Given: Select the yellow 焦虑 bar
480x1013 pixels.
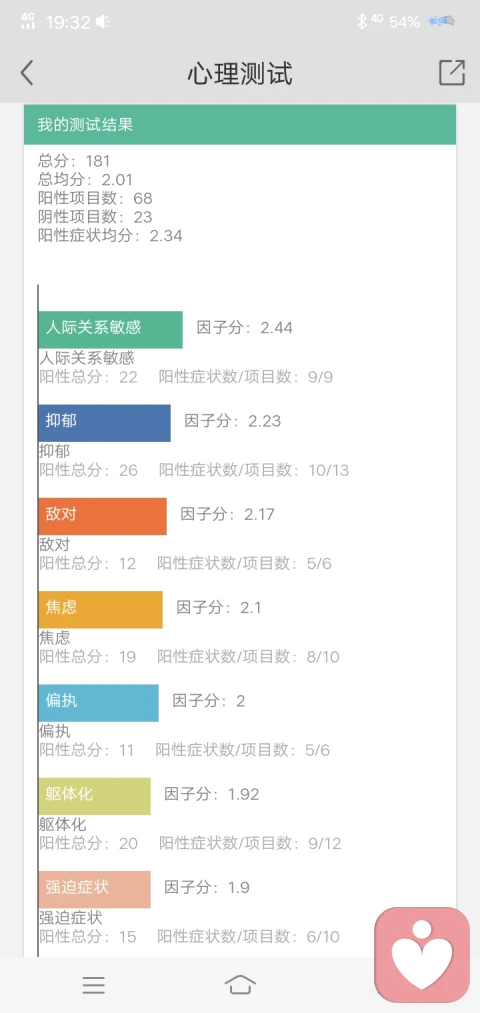Looking at the screenshot, I should 101,609.
